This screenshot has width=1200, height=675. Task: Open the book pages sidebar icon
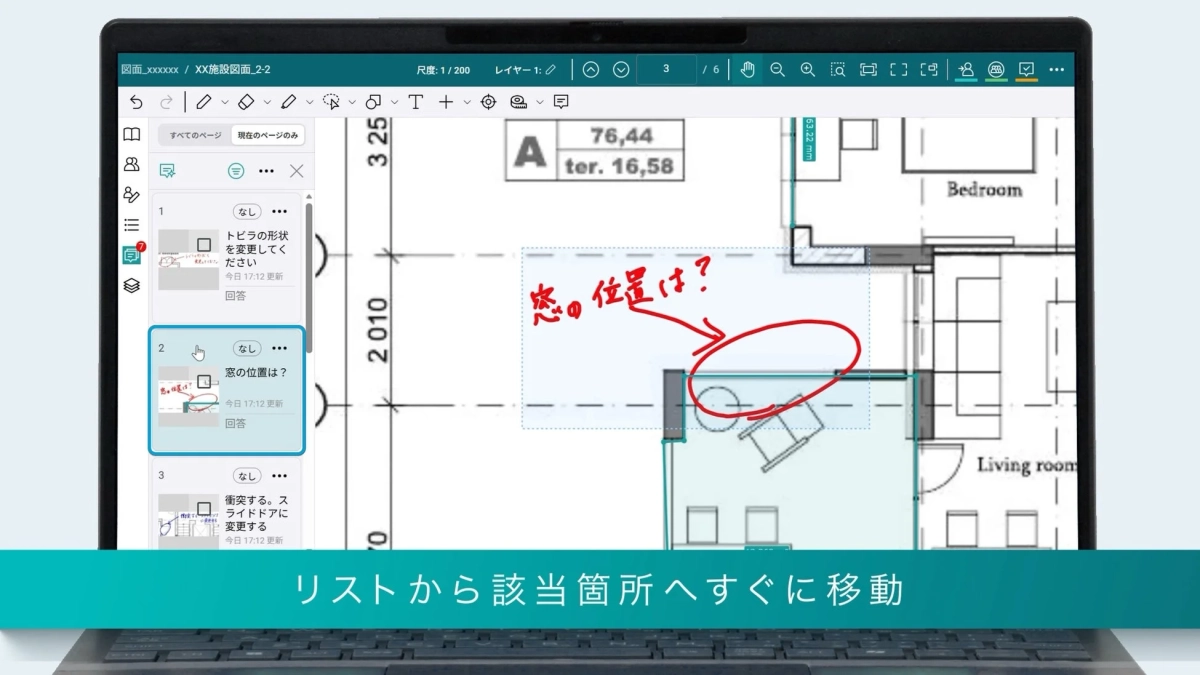coord(131,135)
